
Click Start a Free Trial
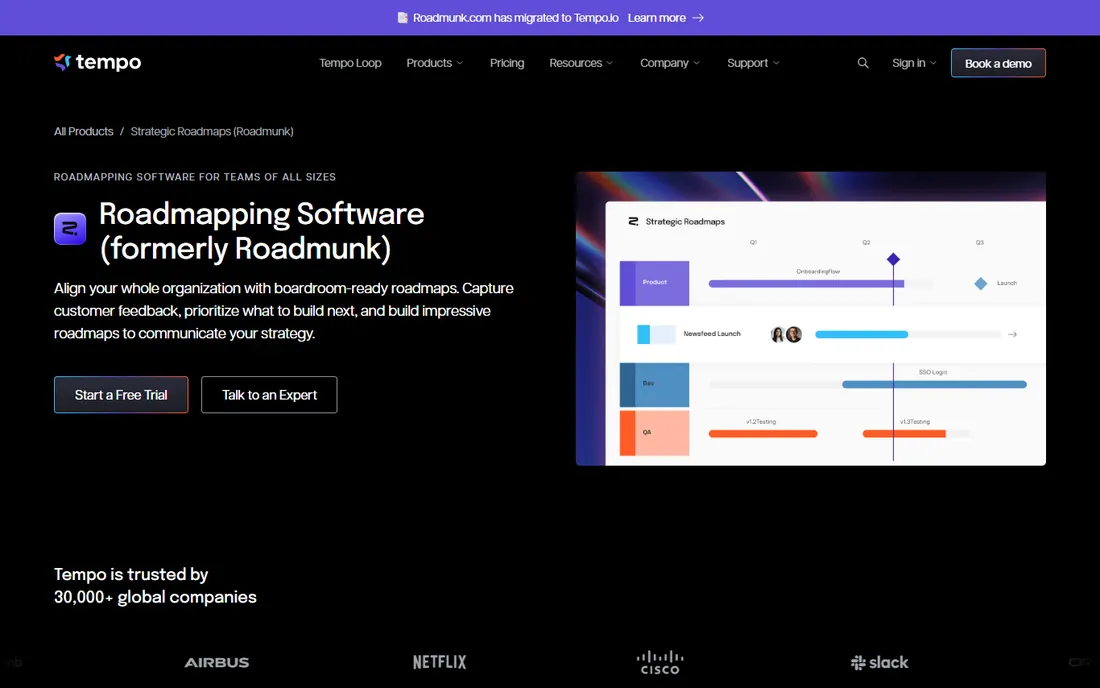[121, 395]
